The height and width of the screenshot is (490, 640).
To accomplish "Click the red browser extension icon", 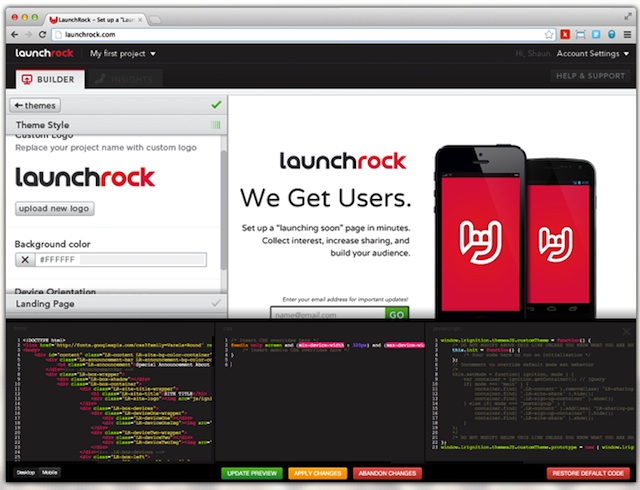I will (x=565, y=34).
